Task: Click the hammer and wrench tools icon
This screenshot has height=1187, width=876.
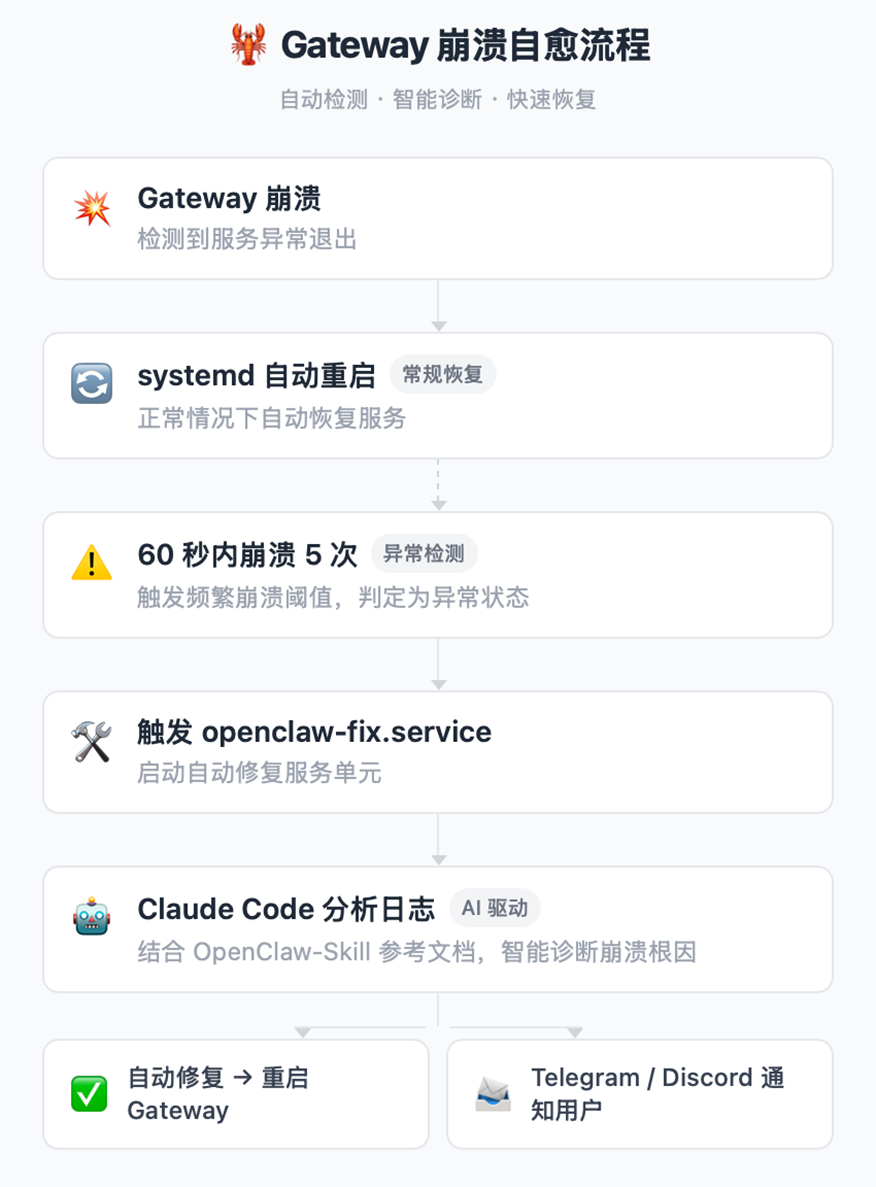Action: click(92, 743)
